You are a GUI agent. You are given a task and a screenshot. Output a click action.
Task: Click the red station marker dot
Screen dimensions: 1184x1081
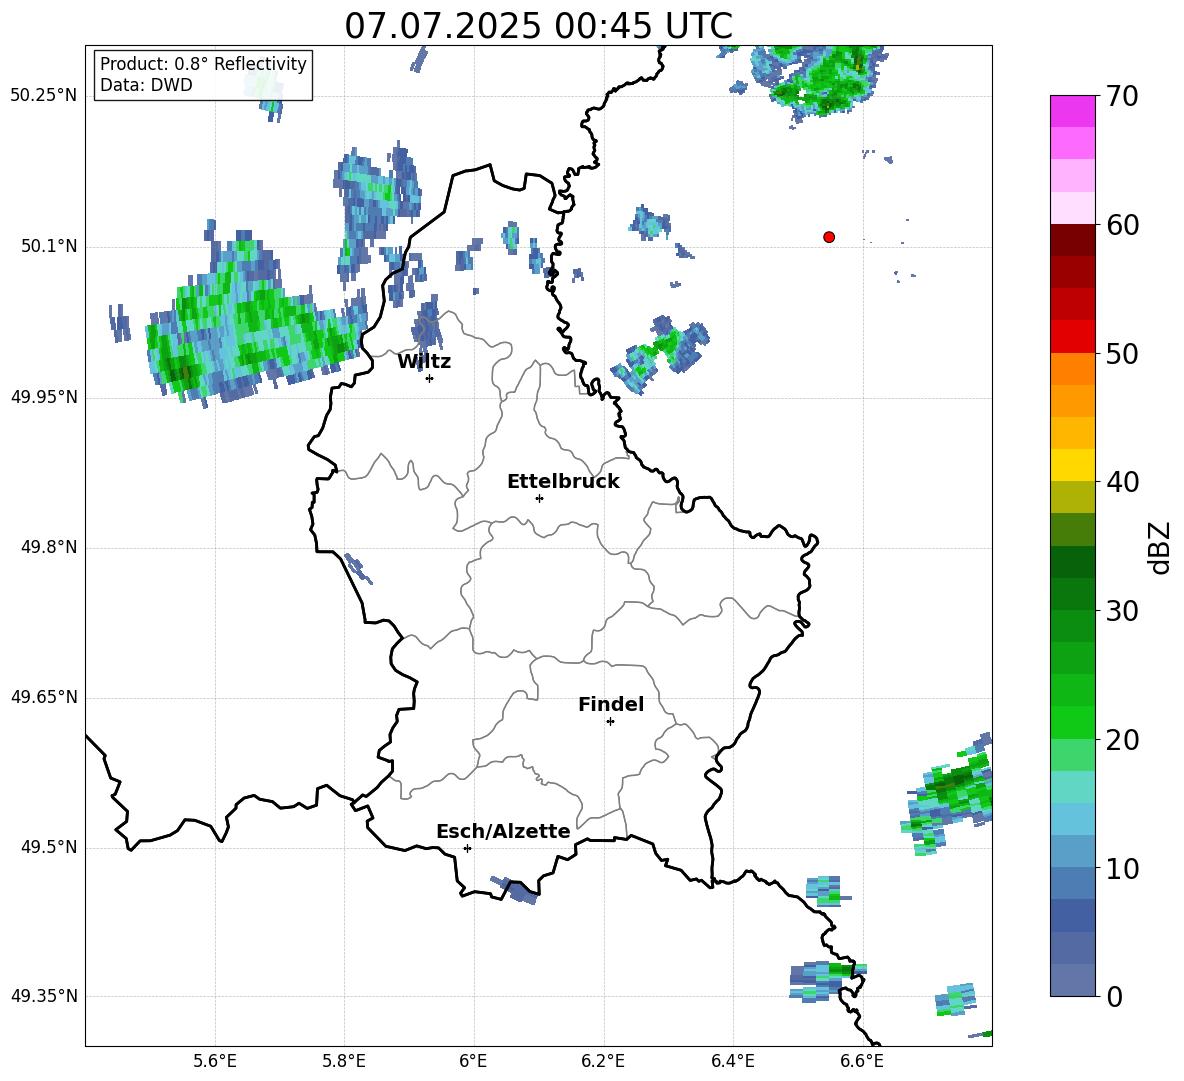[x=828, y=237]
